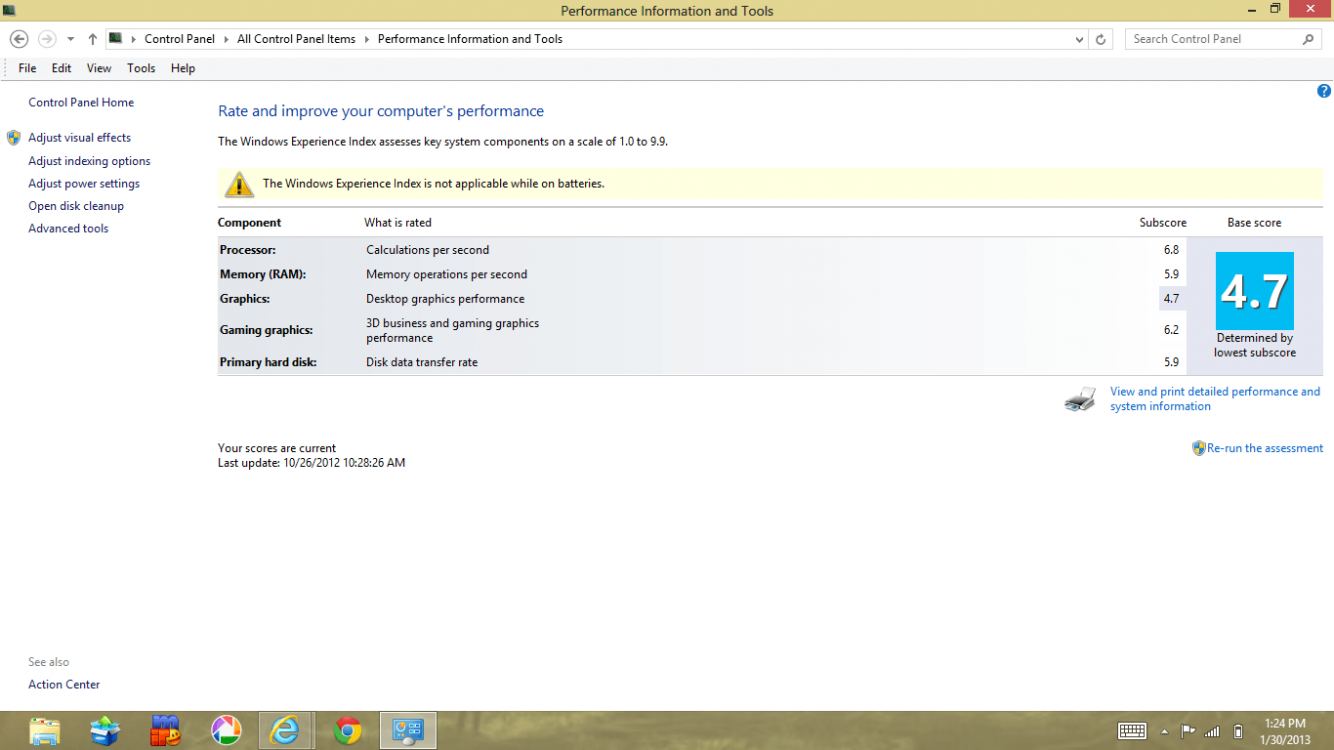Select the Control Panel breadcrumb
The width and height of the screenshot is (1334, 750).
(180, 39)
